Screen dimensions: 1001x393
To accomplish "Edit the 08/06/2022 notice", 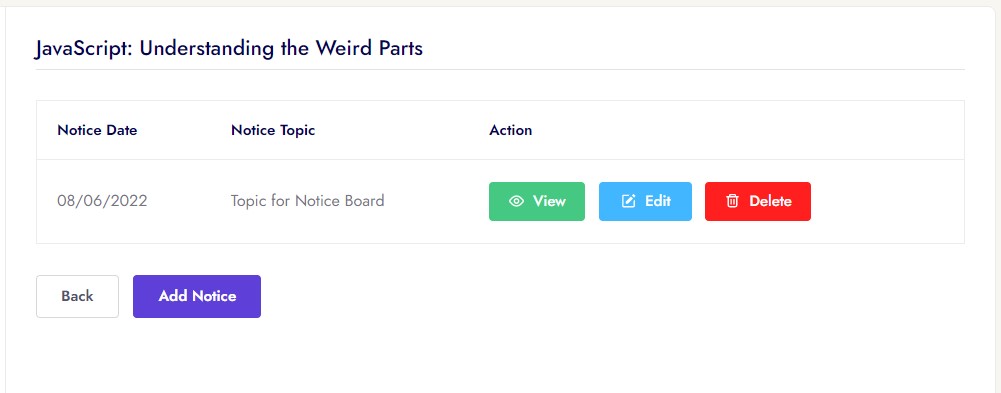I will point(645,202).
